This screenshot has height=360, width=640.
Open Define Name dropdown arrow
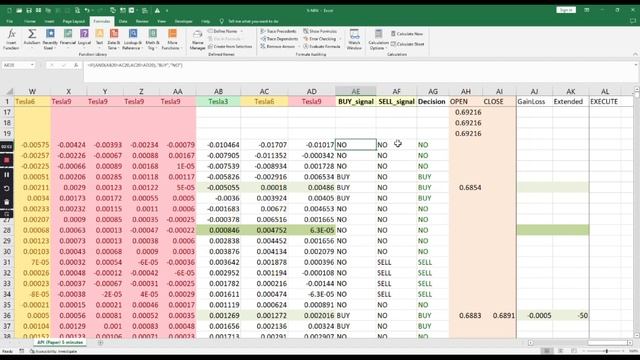coord(241,31)
